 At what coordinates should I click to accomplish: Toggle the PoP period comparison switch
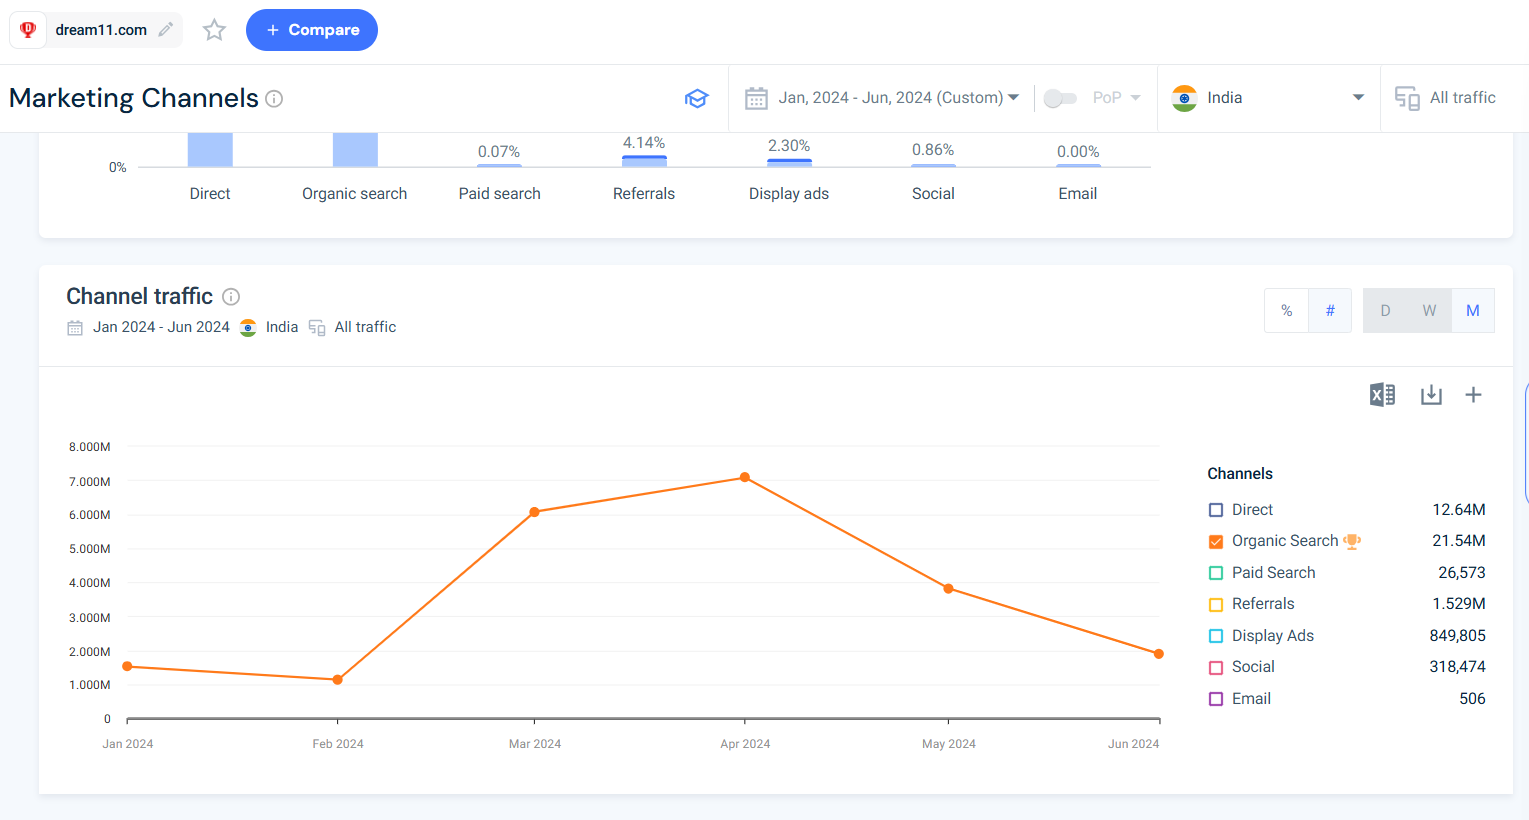(1060, 98)
